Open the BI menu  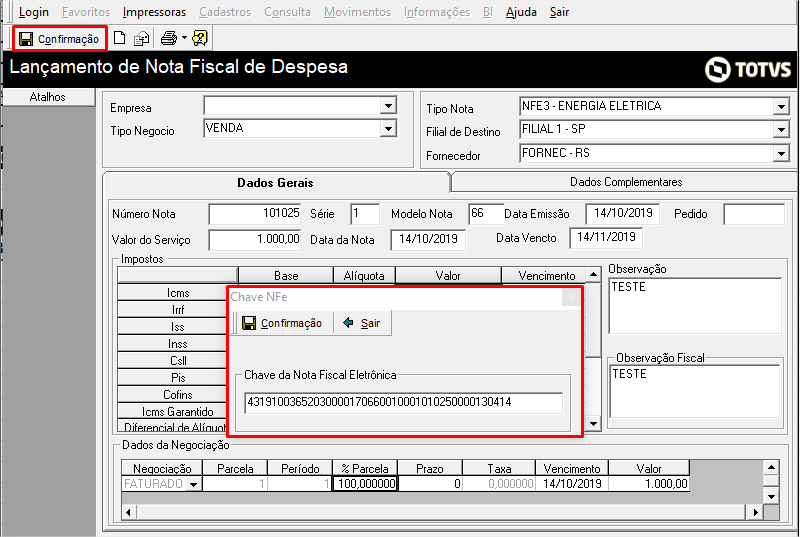point(487,12)
